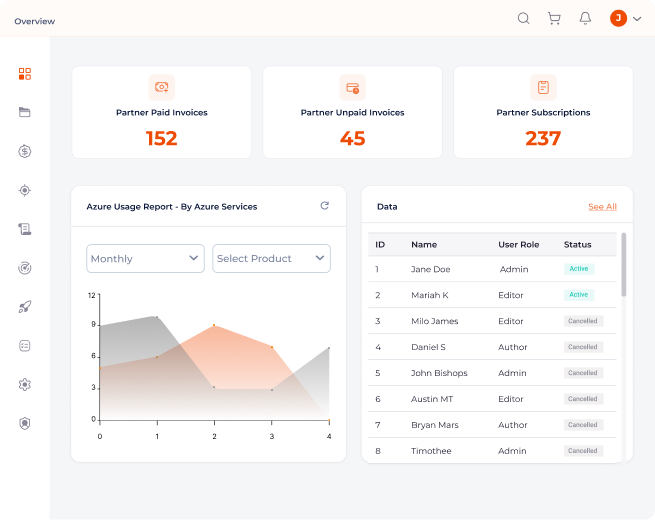Viewport: 655px width, 520px height.
Task: Click Cancelled badge for Austin MT
Action: 583,398
